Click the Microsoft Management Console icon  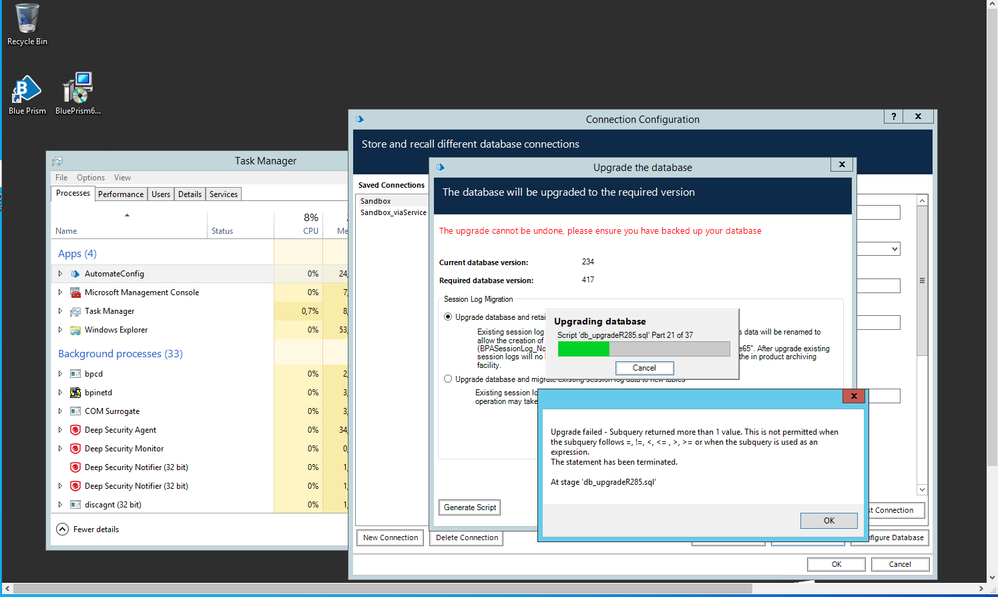[x=75, y=293]
